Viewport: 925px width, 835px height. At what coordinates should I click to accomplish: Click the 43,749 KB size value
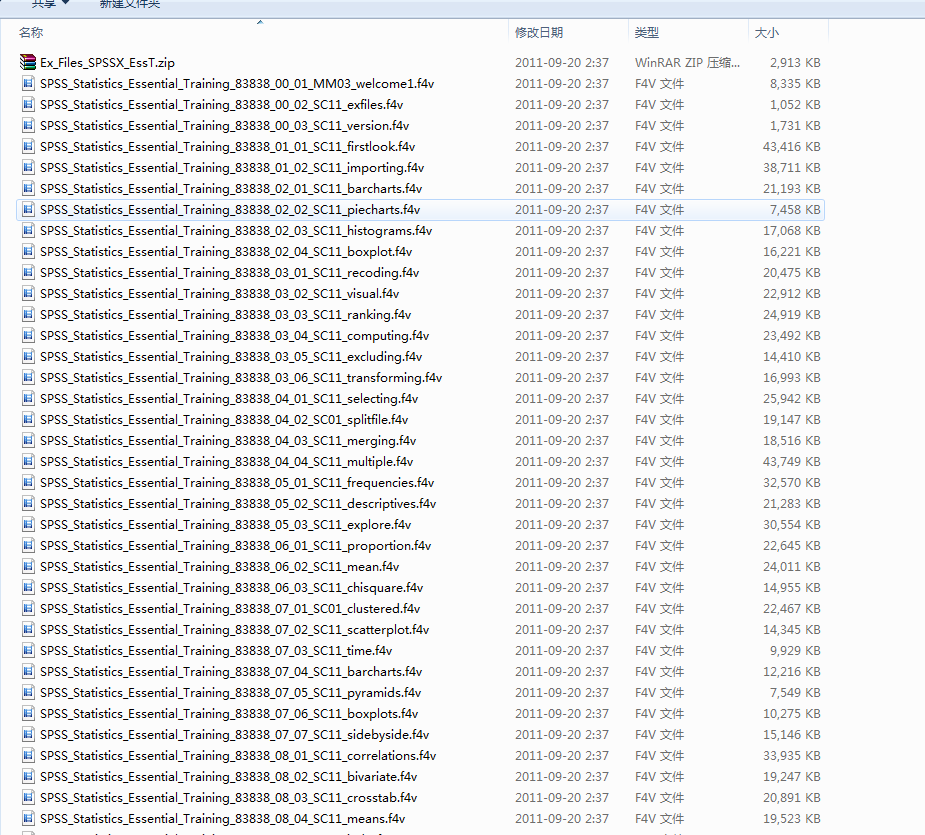[792, 461]
